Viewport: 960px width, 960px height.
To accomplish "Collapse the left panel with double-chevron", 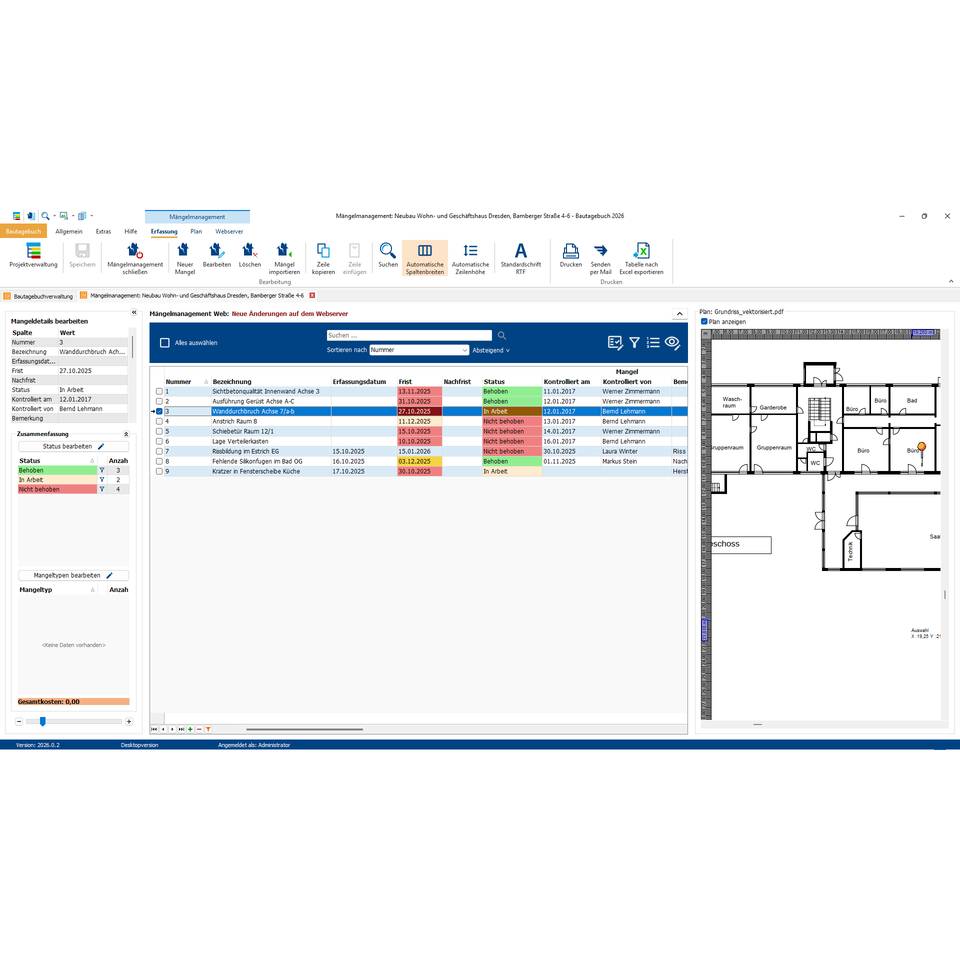I will pyautogui.click(x=133, y=312).
